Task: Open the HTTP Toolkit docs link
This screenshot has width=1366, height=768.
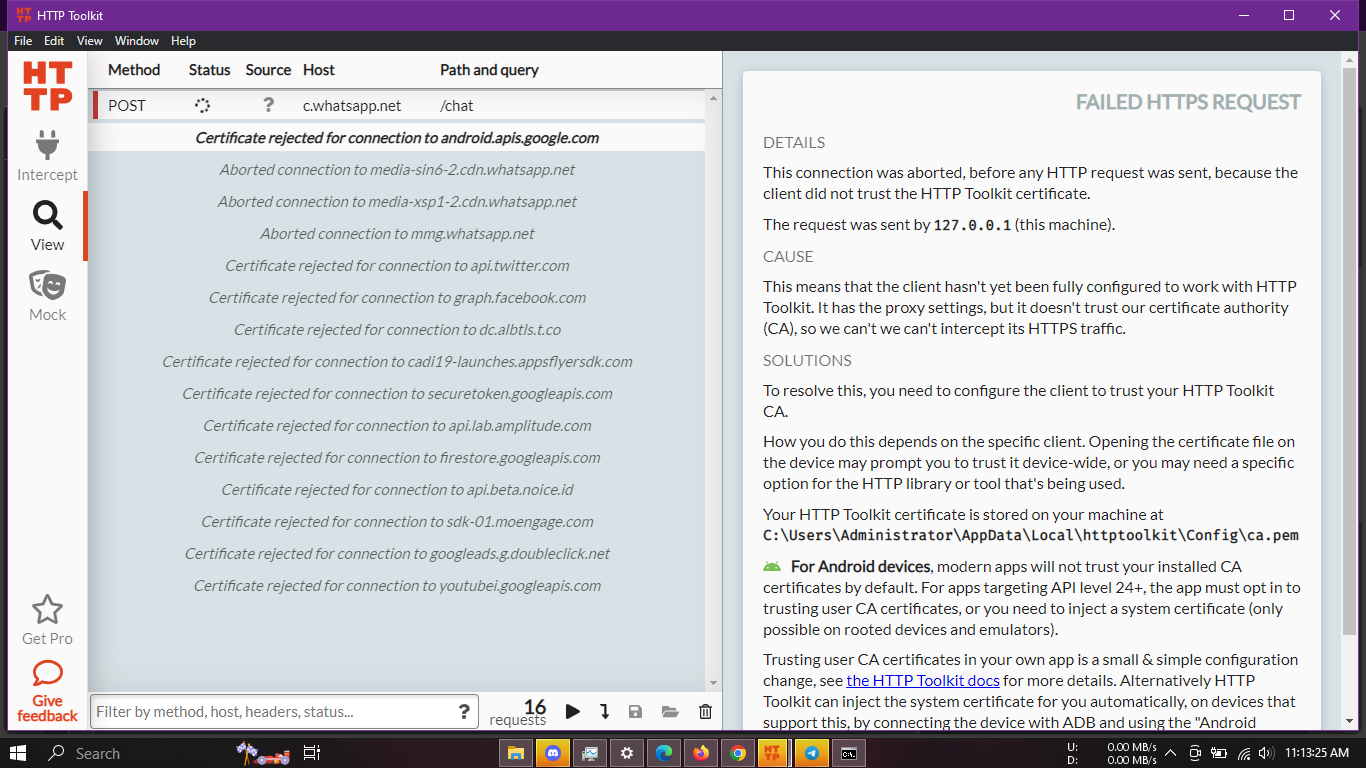Action: coord(923,681)
